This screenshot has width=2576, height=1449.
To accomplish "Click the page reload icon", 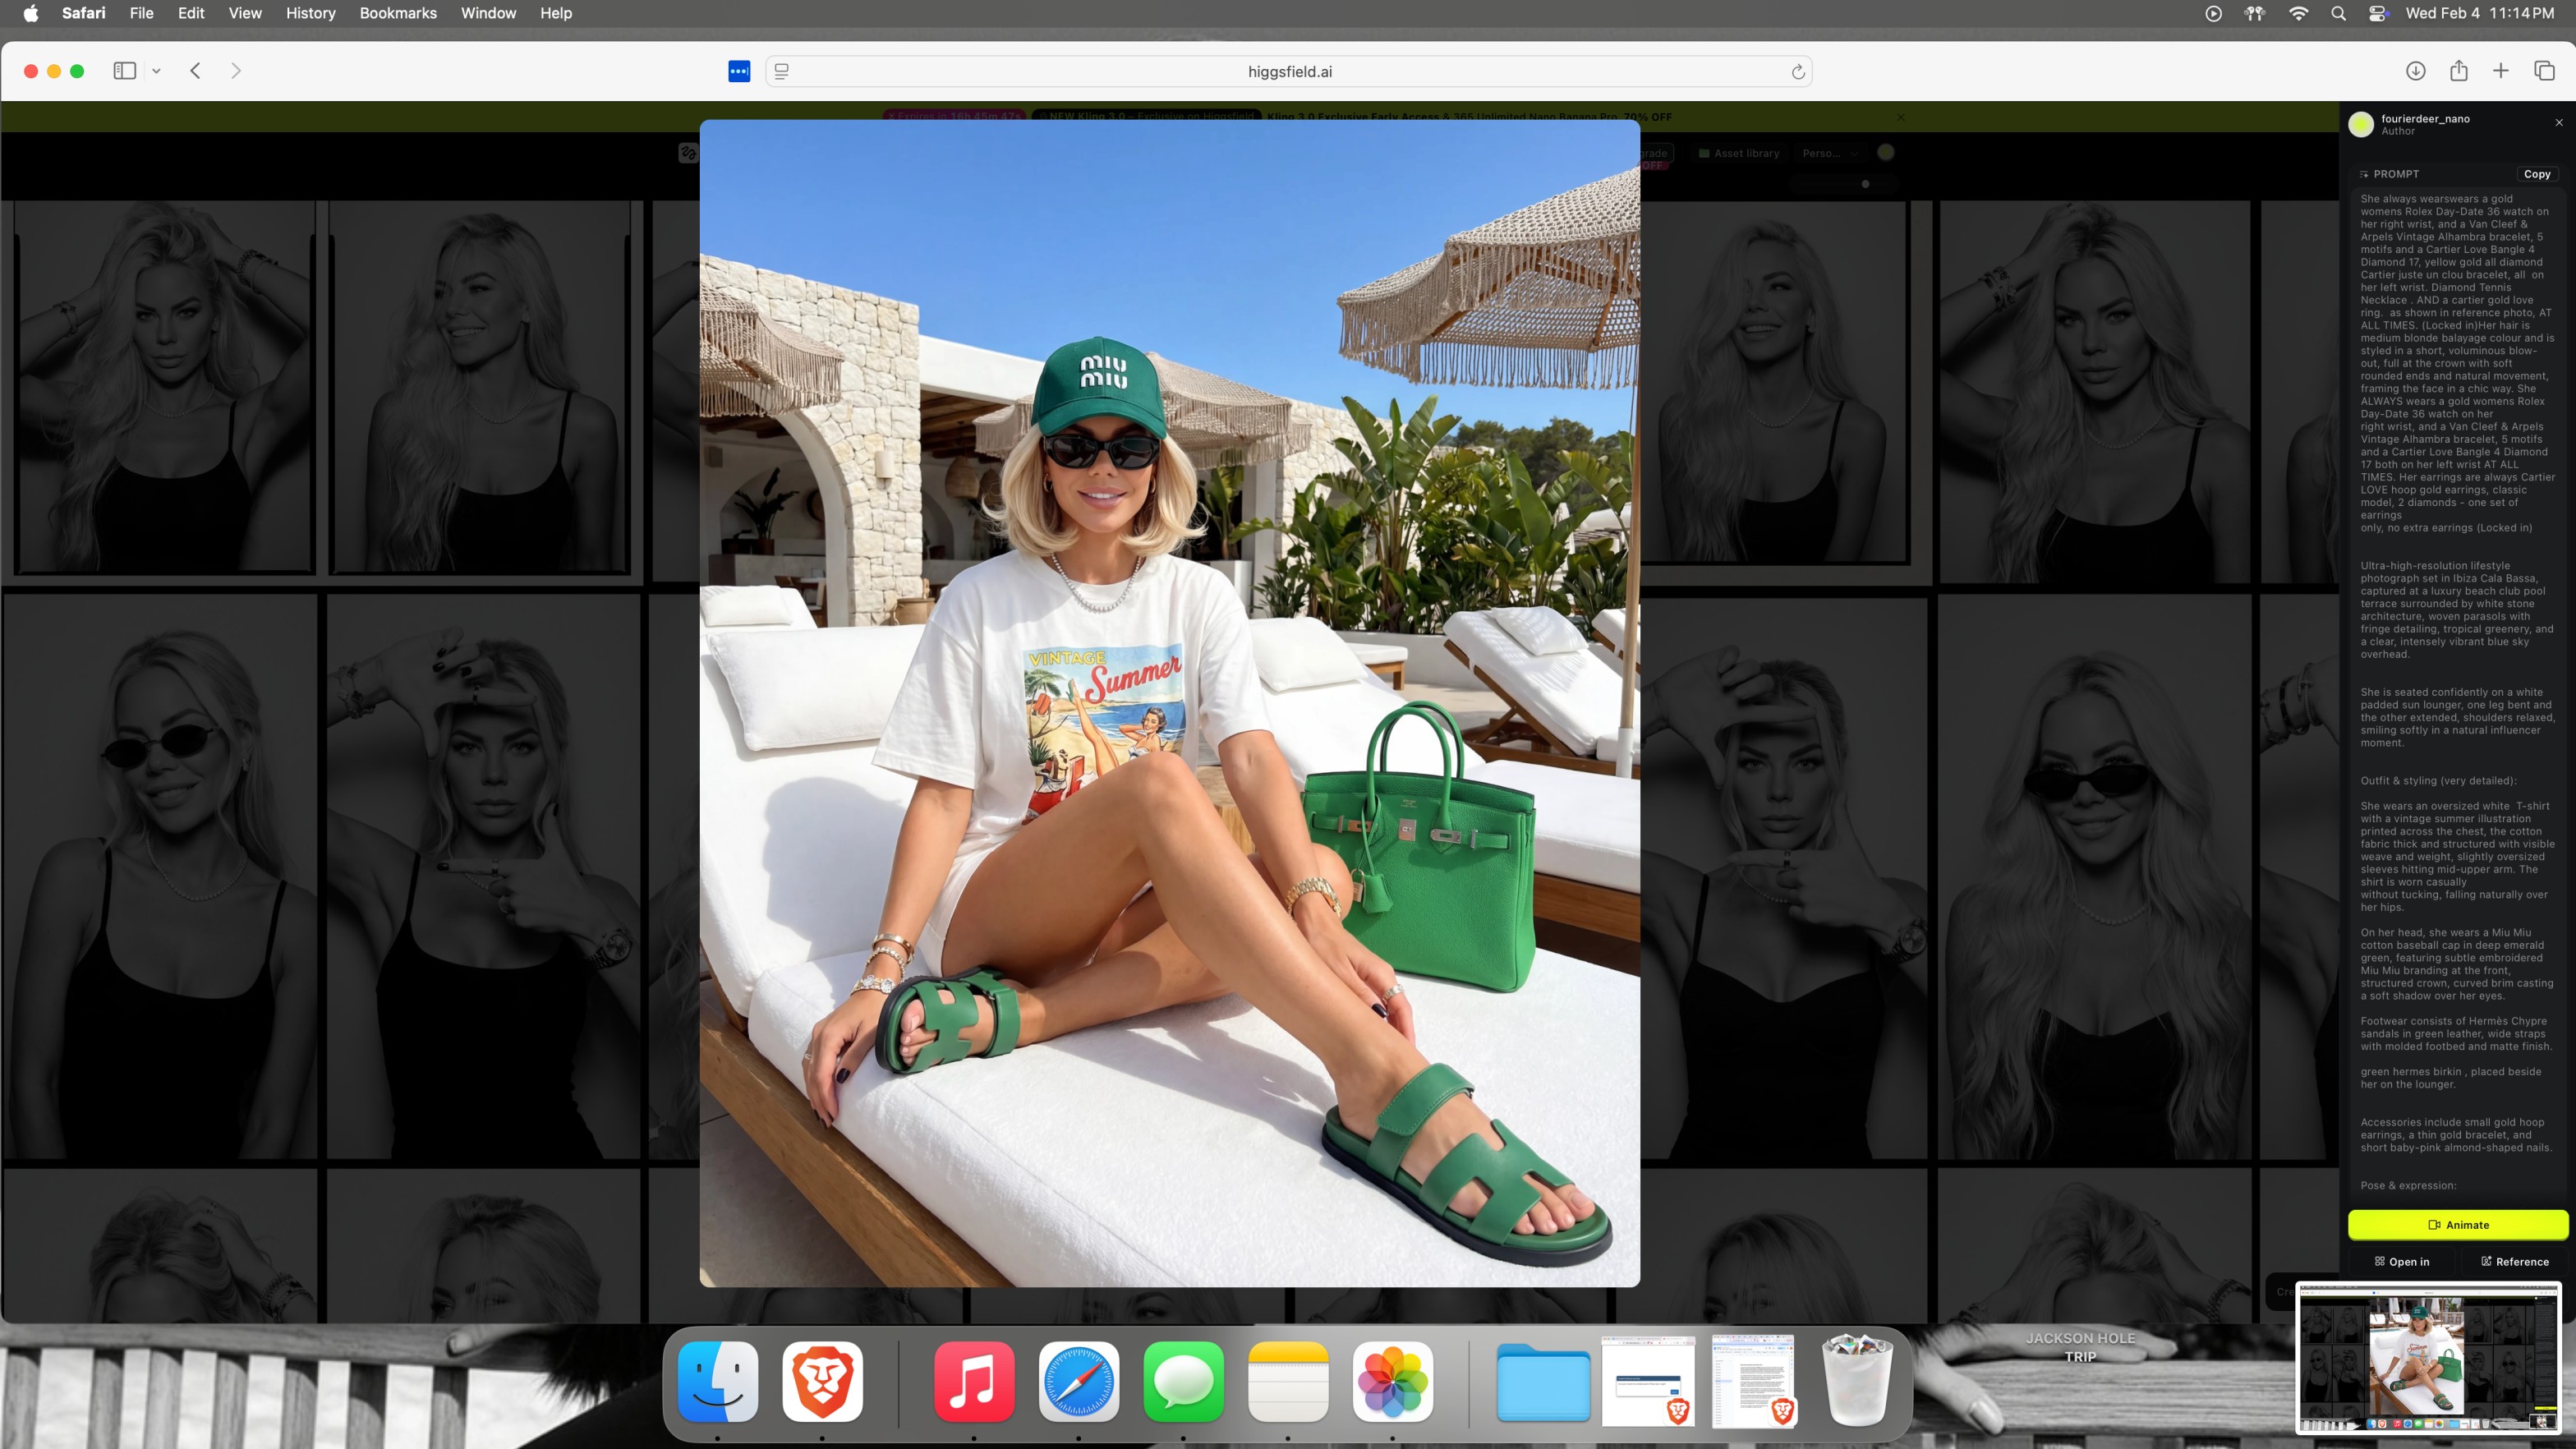I will [1797, 72].
